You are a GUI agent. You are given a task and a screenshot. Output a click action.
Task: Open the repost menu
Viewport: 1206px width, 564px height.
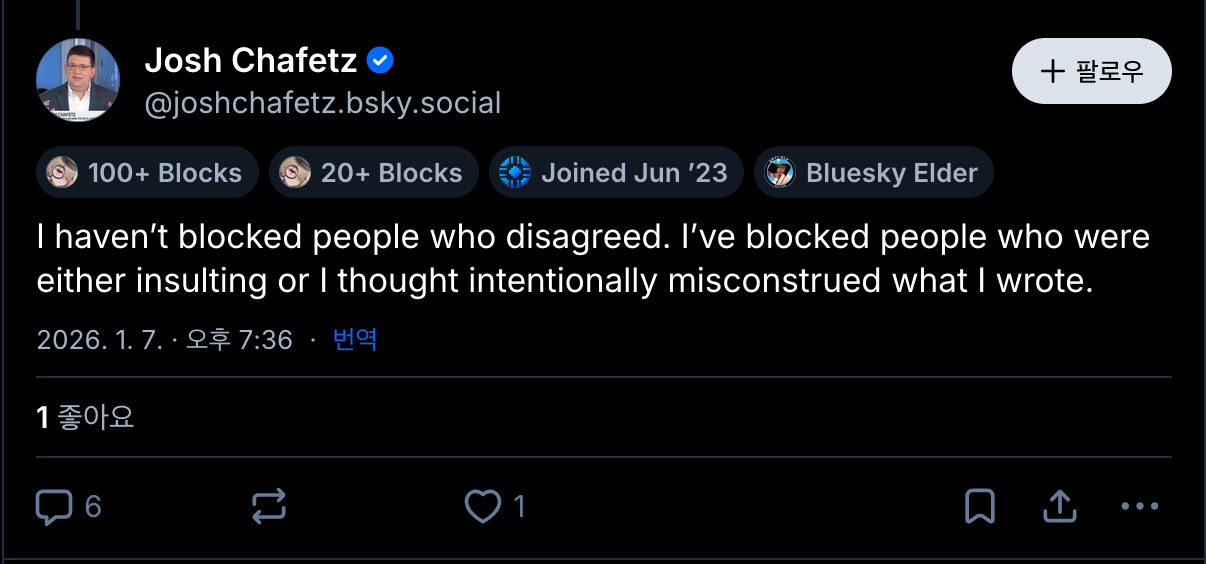[x=269, y=507]
